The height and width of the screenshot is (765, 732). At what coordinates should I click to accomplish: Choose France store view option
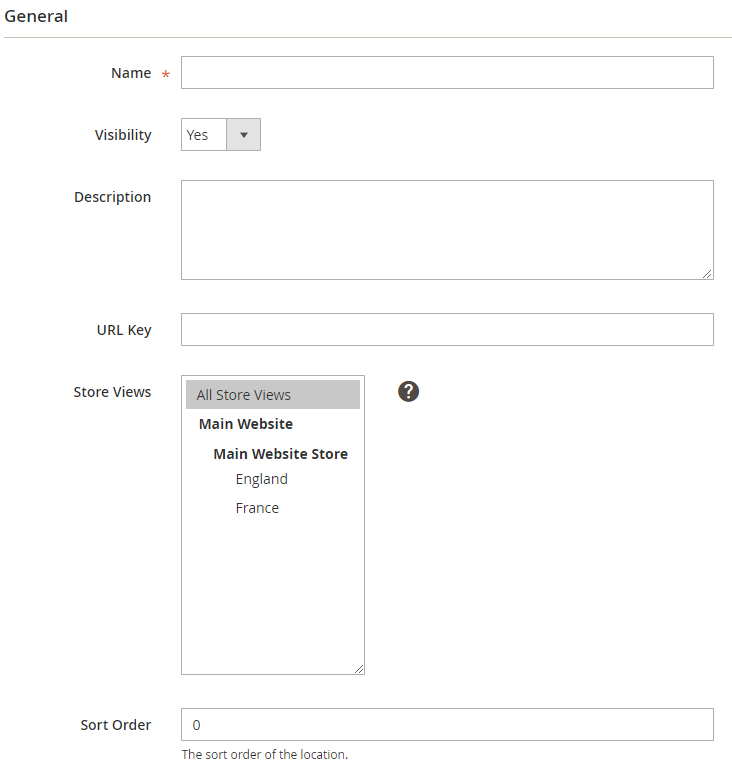click(x=258, y=508)
